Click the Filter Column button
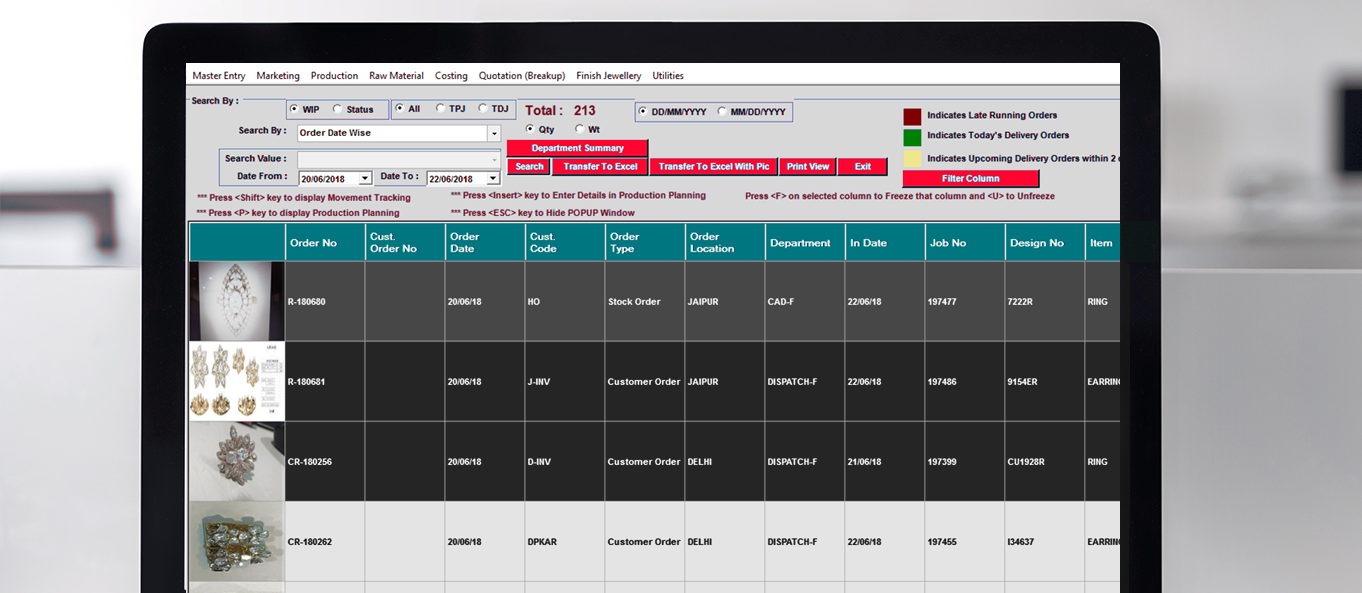Image resolution: width=1362 pixels, height=593 pixels. (x=970, y=179)
